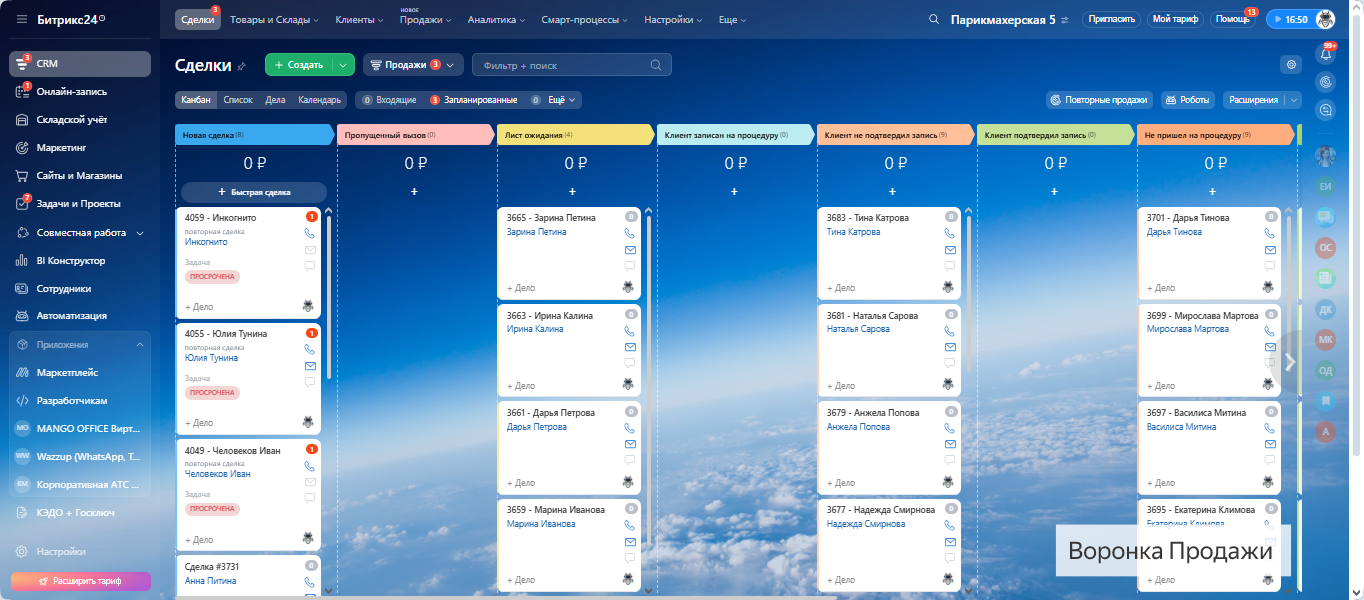Click the phone icon on Дарья Тинова card
Screen dimensions: 1364x600
tap(1270, 233)
